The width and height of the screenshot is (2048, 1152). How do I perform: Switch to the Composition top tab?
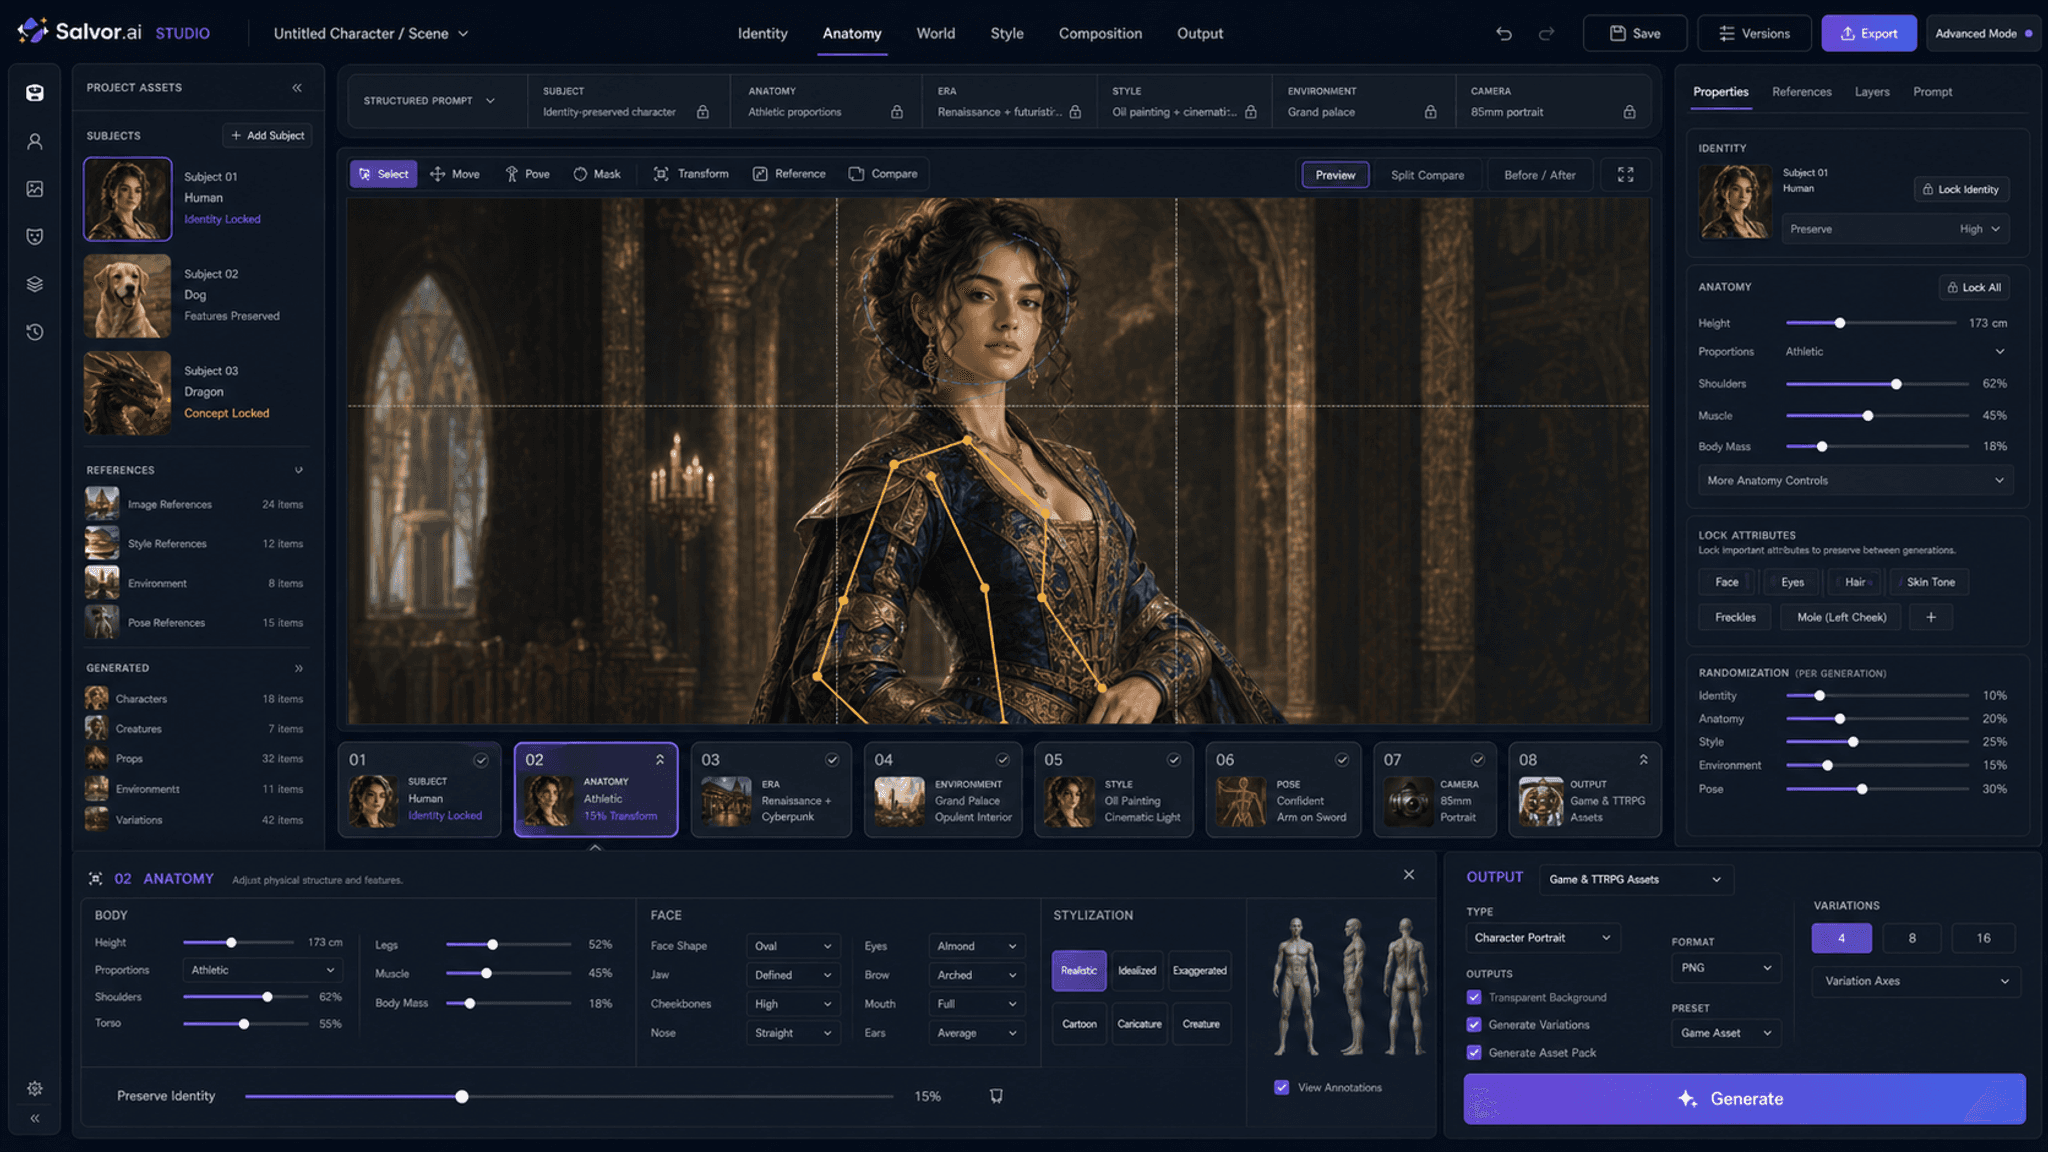click(1100, 33)
